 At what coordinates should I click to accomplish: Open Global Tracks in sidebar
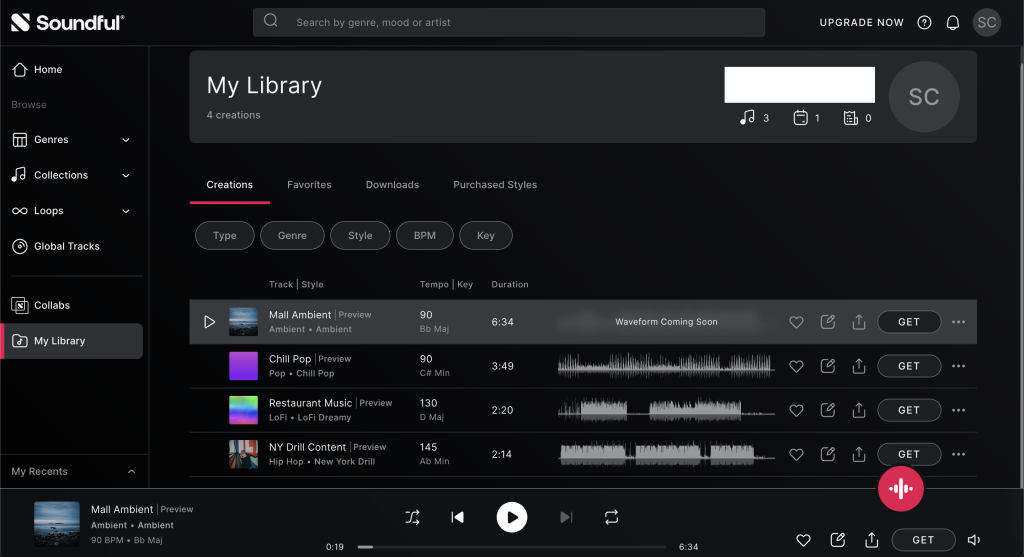click(56, 246)
